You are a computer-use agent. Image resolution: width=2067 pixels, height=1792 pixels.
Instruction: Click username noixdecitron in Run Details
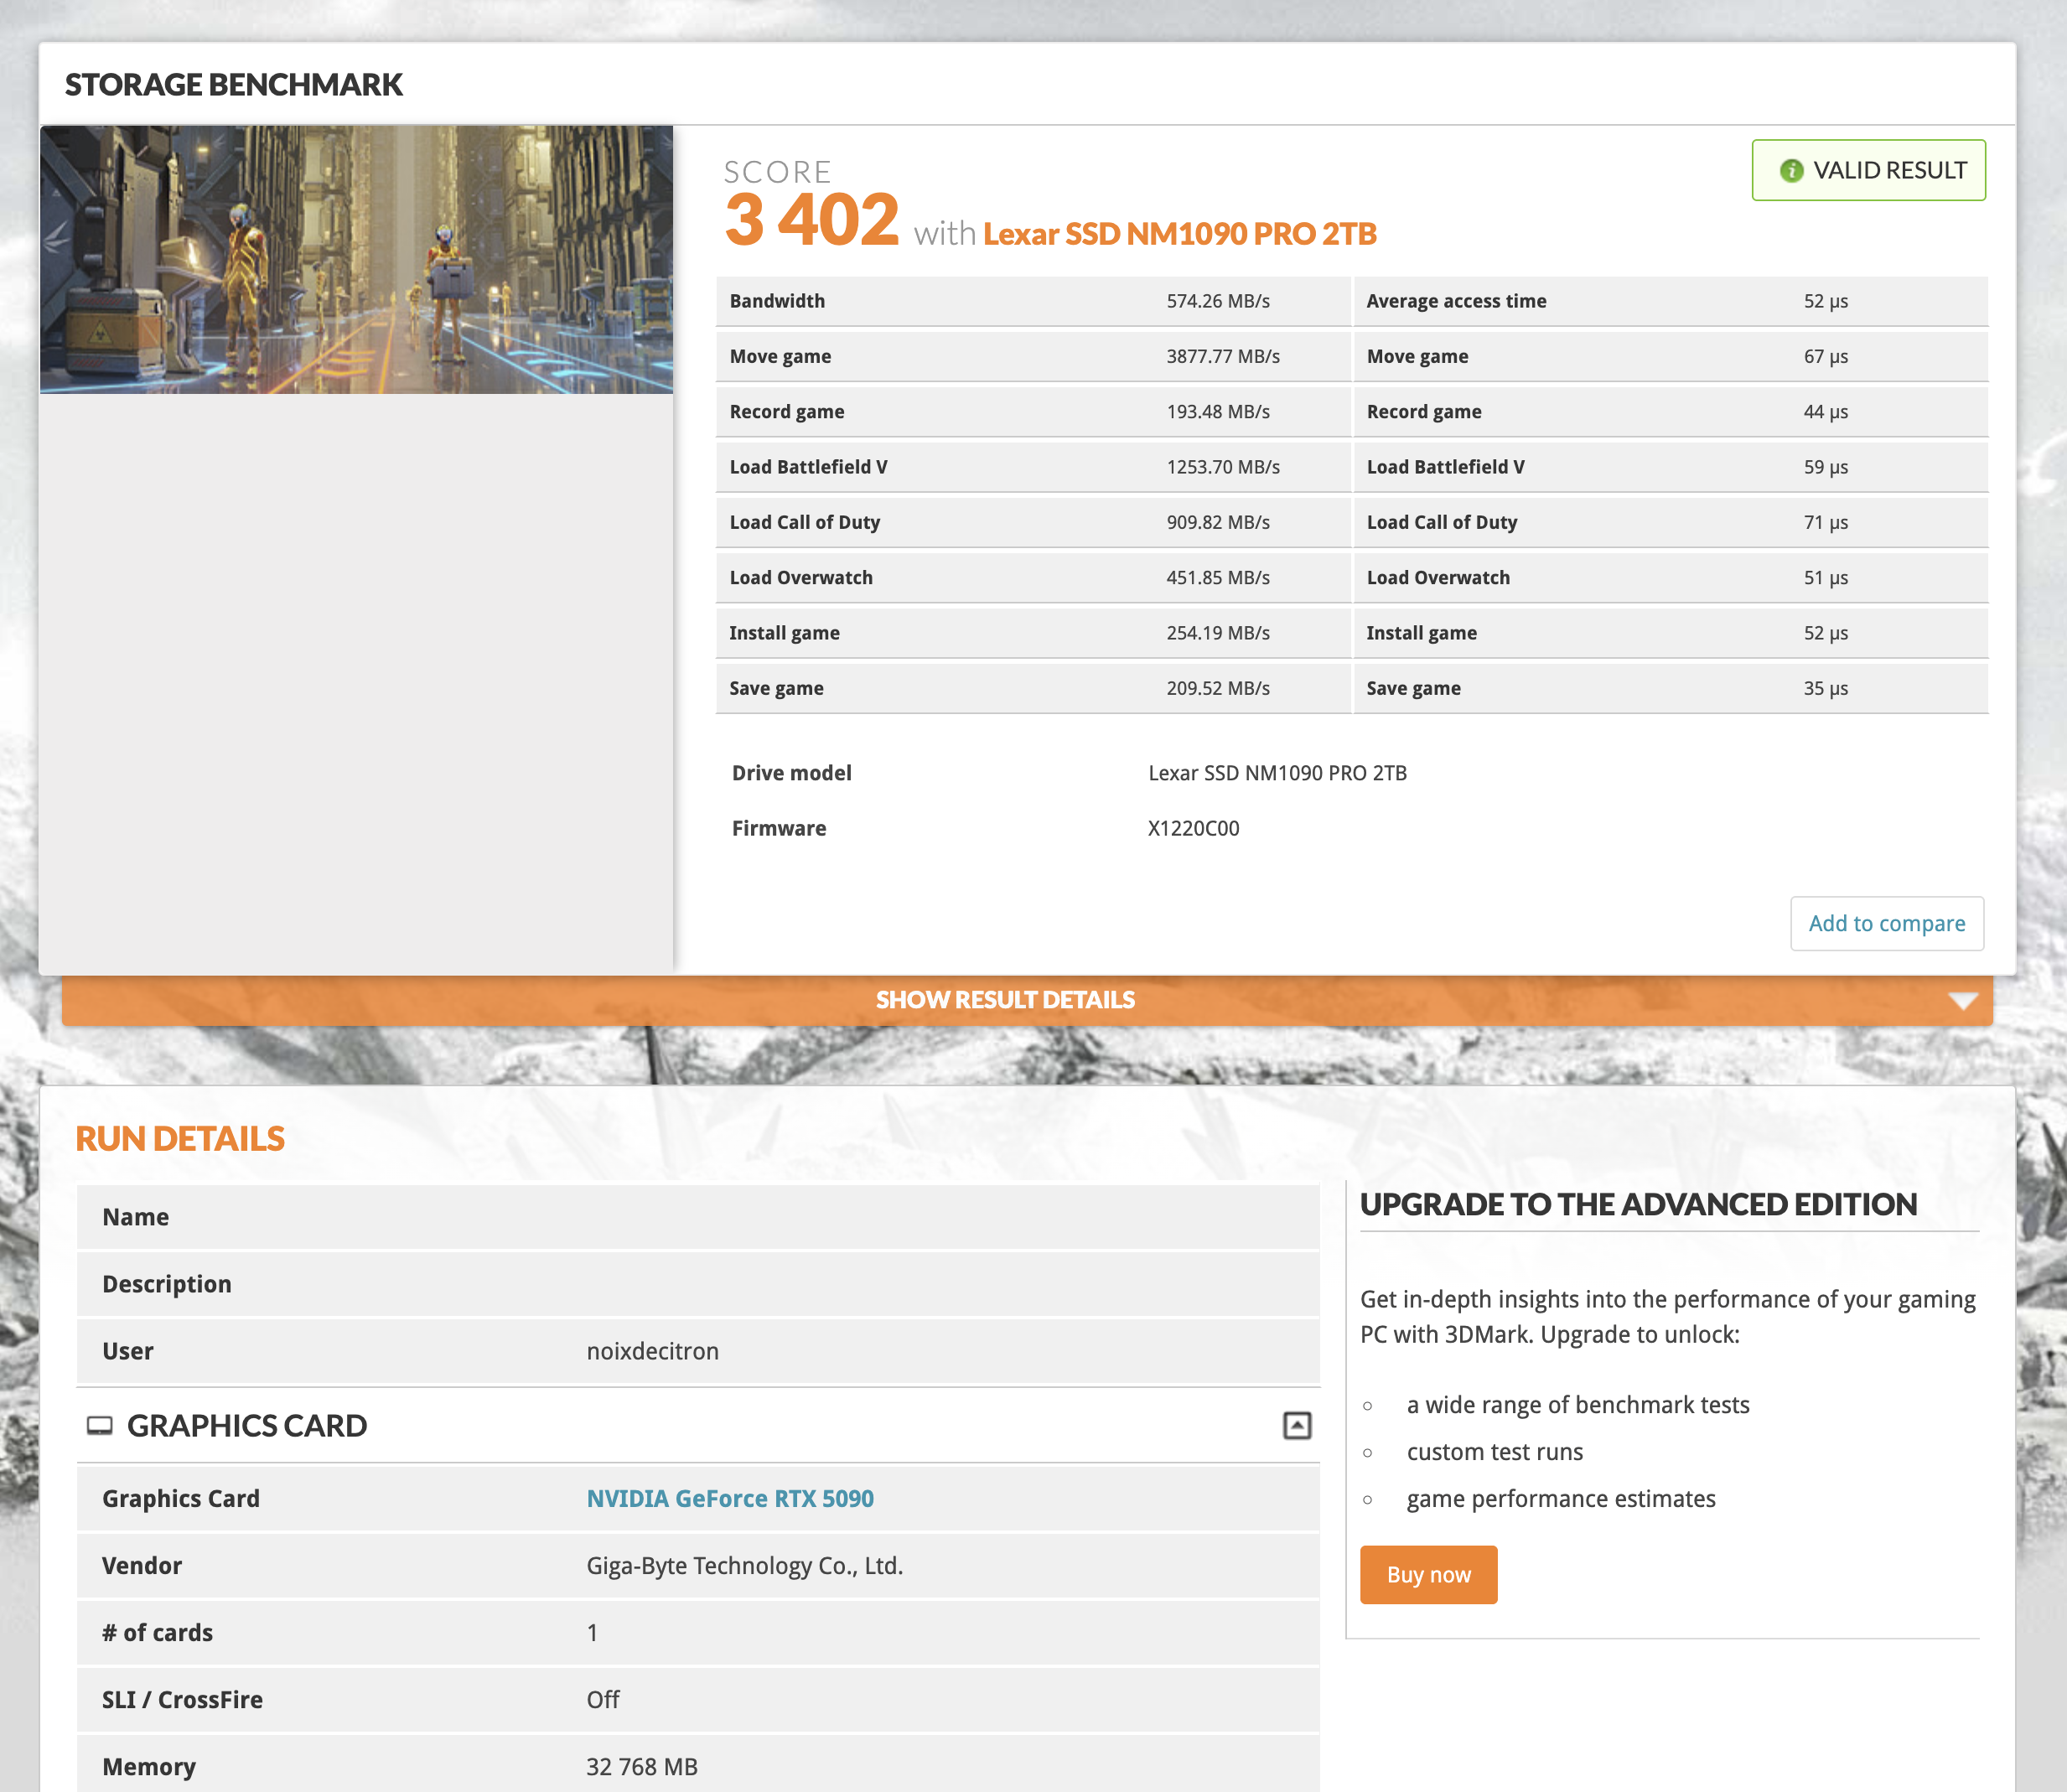(x=652, y=1351)
